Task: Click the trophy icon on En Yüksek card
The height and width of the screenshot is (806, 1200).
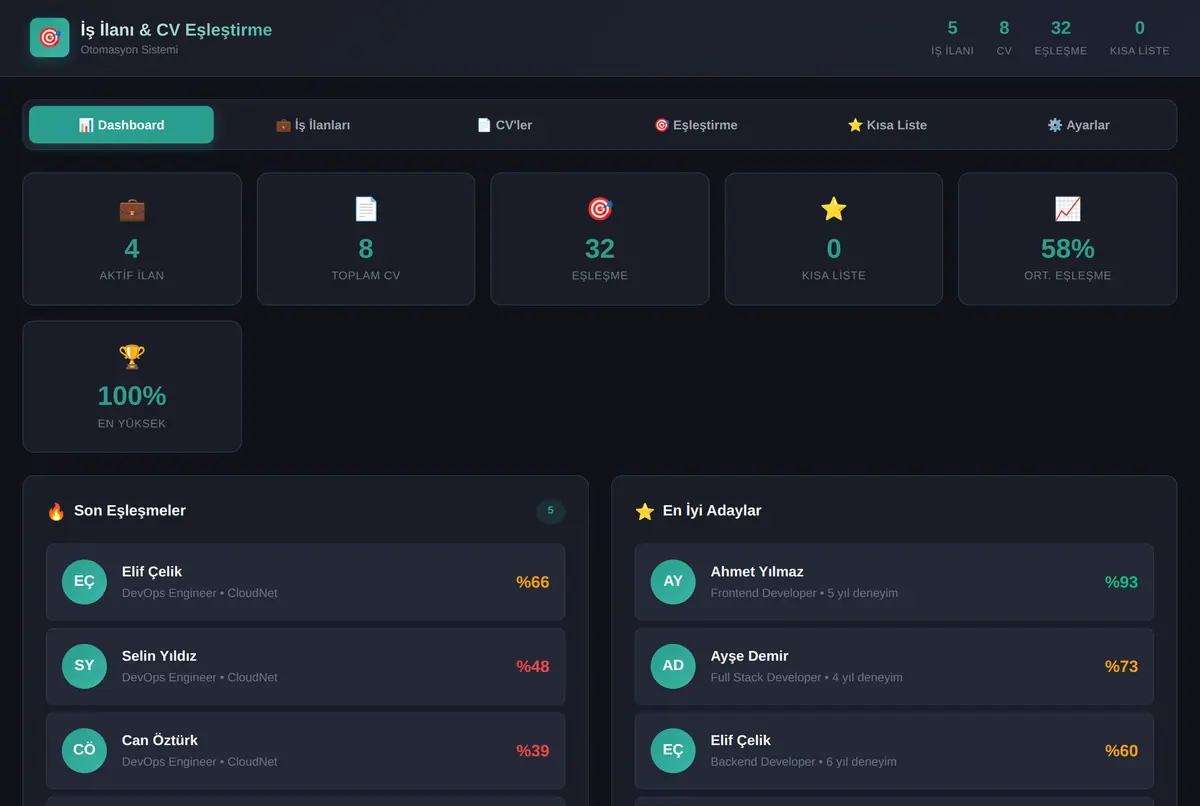Action: pyautogui.click(x=132, y=357)
